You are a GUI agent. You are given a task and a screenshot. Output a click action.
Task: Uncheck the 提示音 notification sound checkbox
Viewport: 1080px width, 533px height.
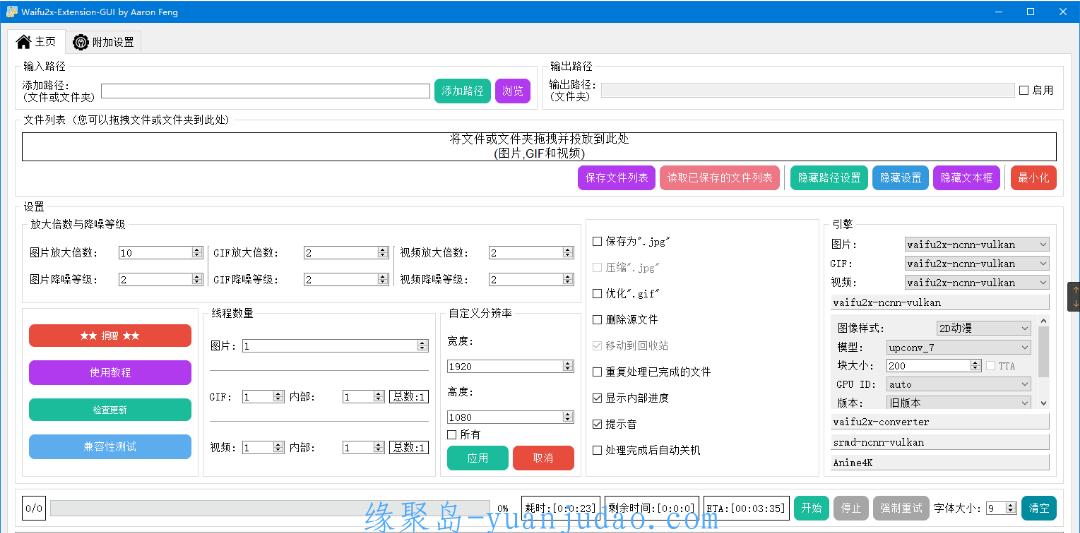coord(598,424)
